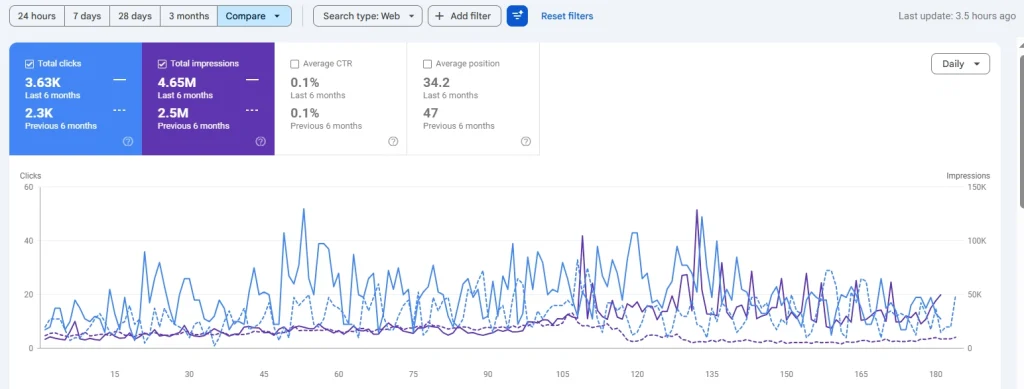Select the 28 days date range
The height and width of the screenshot is (389, 1024).
[135, 16]
